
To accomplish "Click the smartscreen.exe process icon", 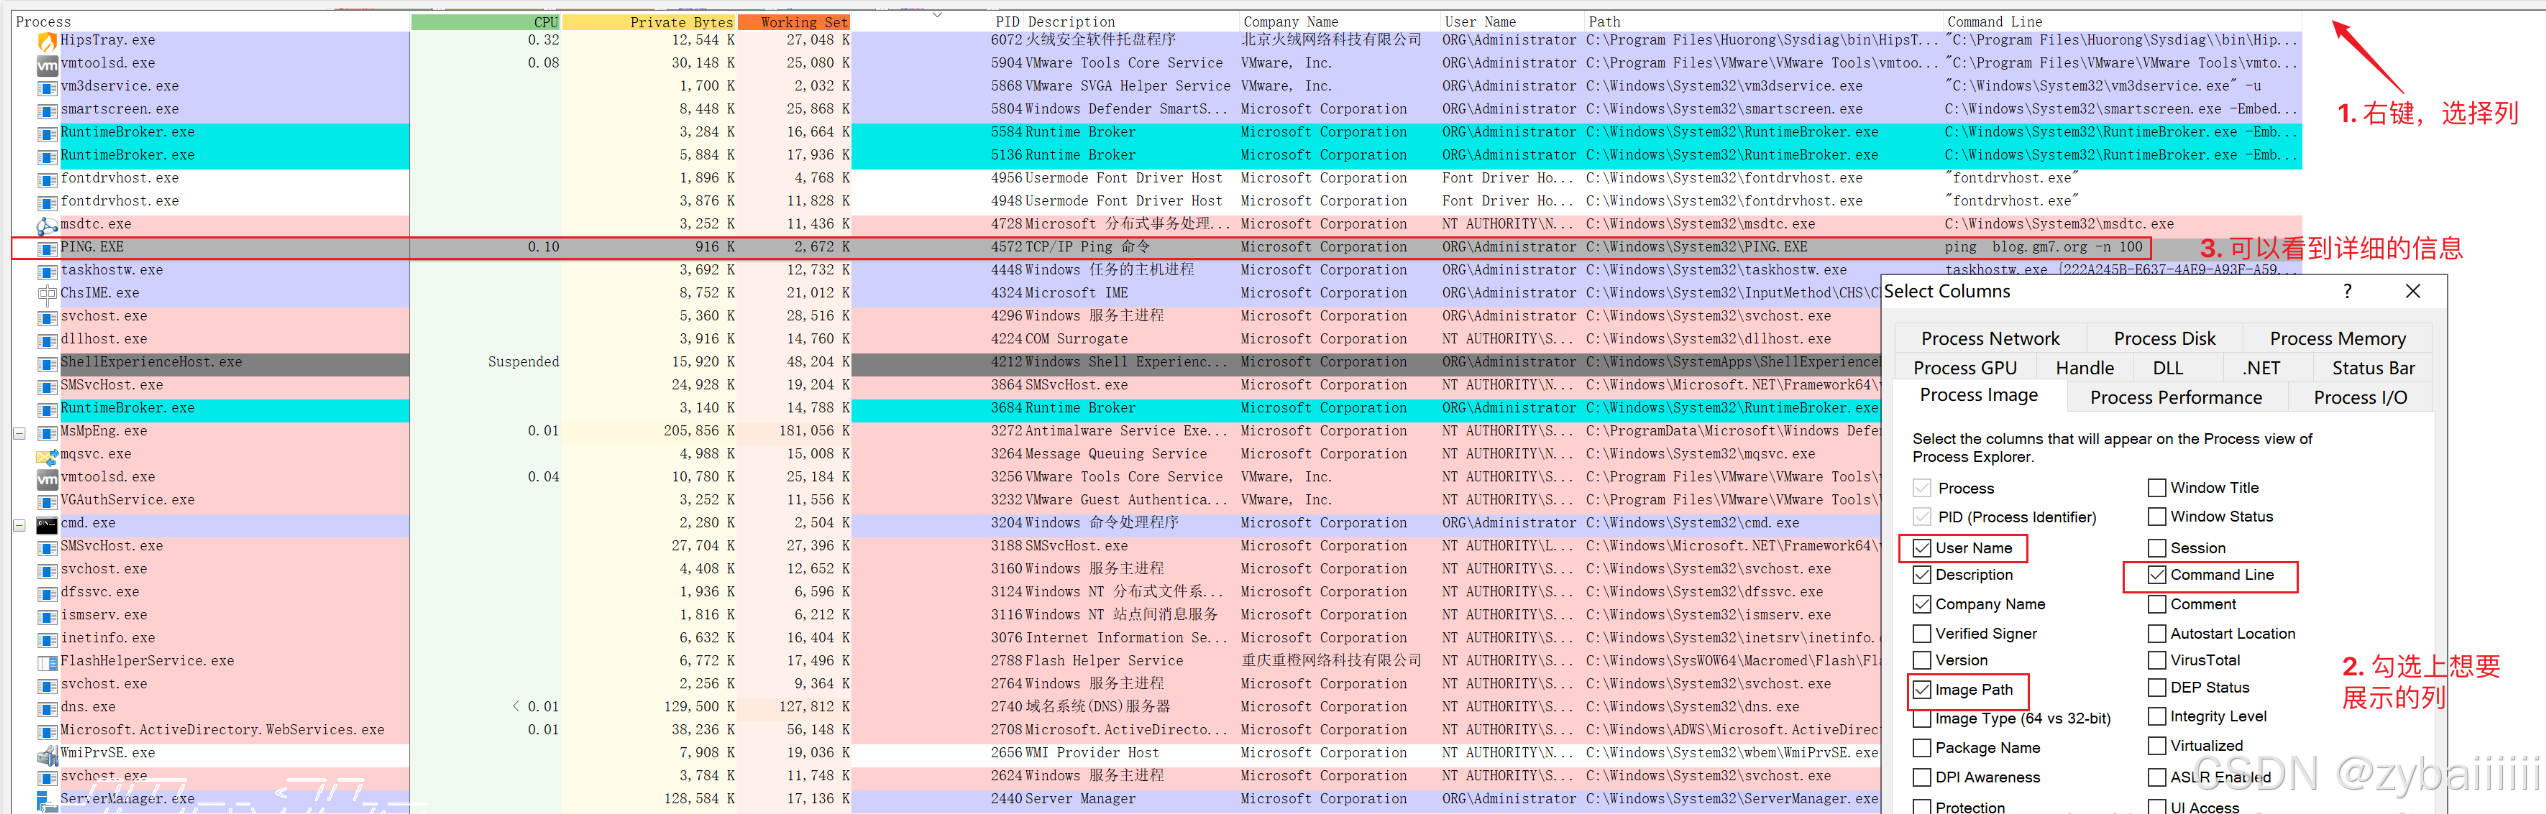I will click(x=47, y=110).
